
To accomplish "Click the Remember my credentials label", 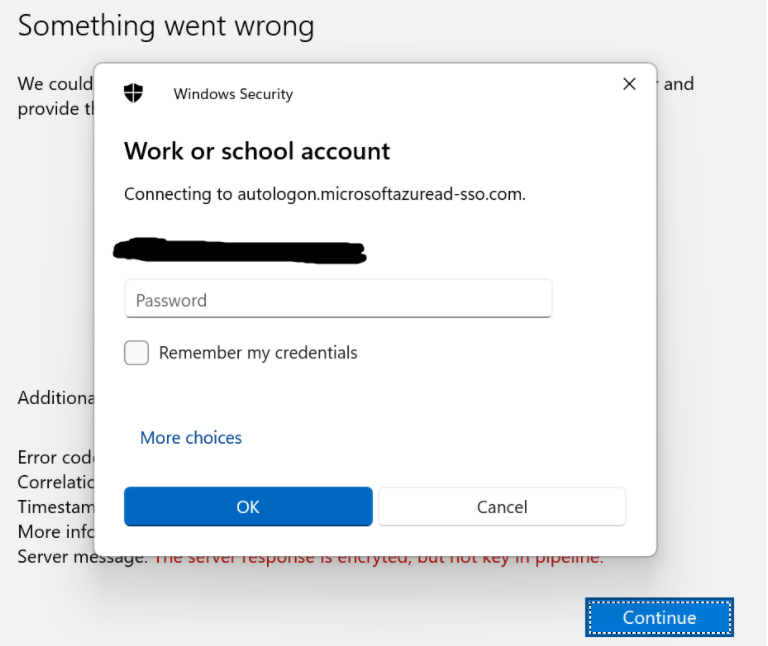I will point(258,353).
